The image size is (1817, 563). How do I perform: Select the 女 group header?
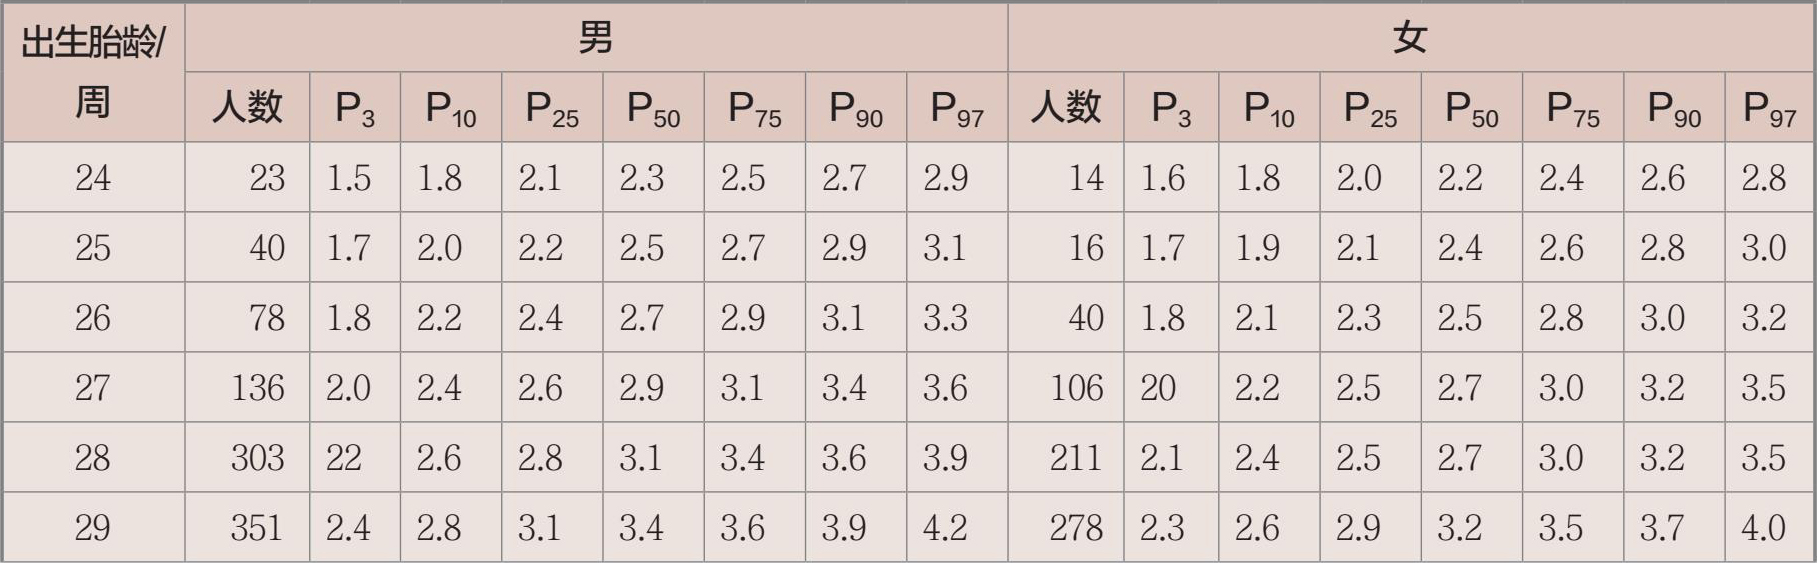(1411, 38)
